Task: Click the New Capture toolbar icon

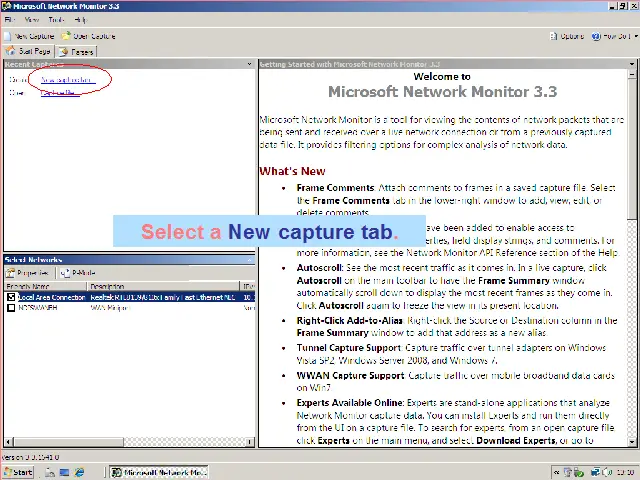Action: coord(7,36)
